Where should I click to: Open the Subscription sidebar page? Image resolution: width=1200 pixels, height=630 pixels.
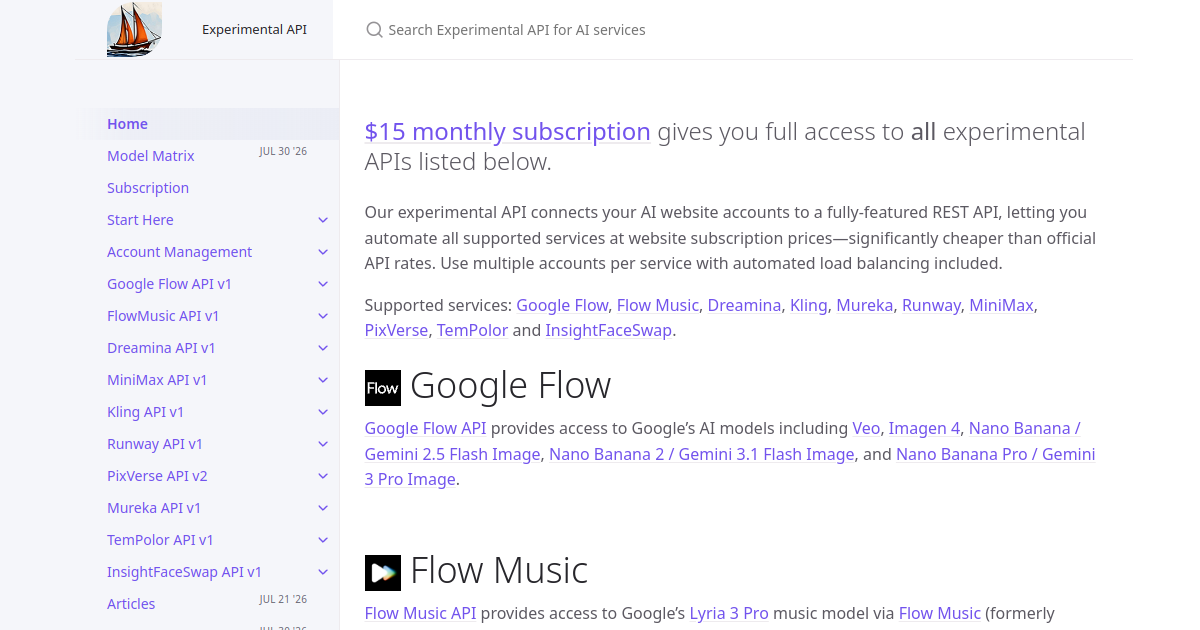point(148,188)
